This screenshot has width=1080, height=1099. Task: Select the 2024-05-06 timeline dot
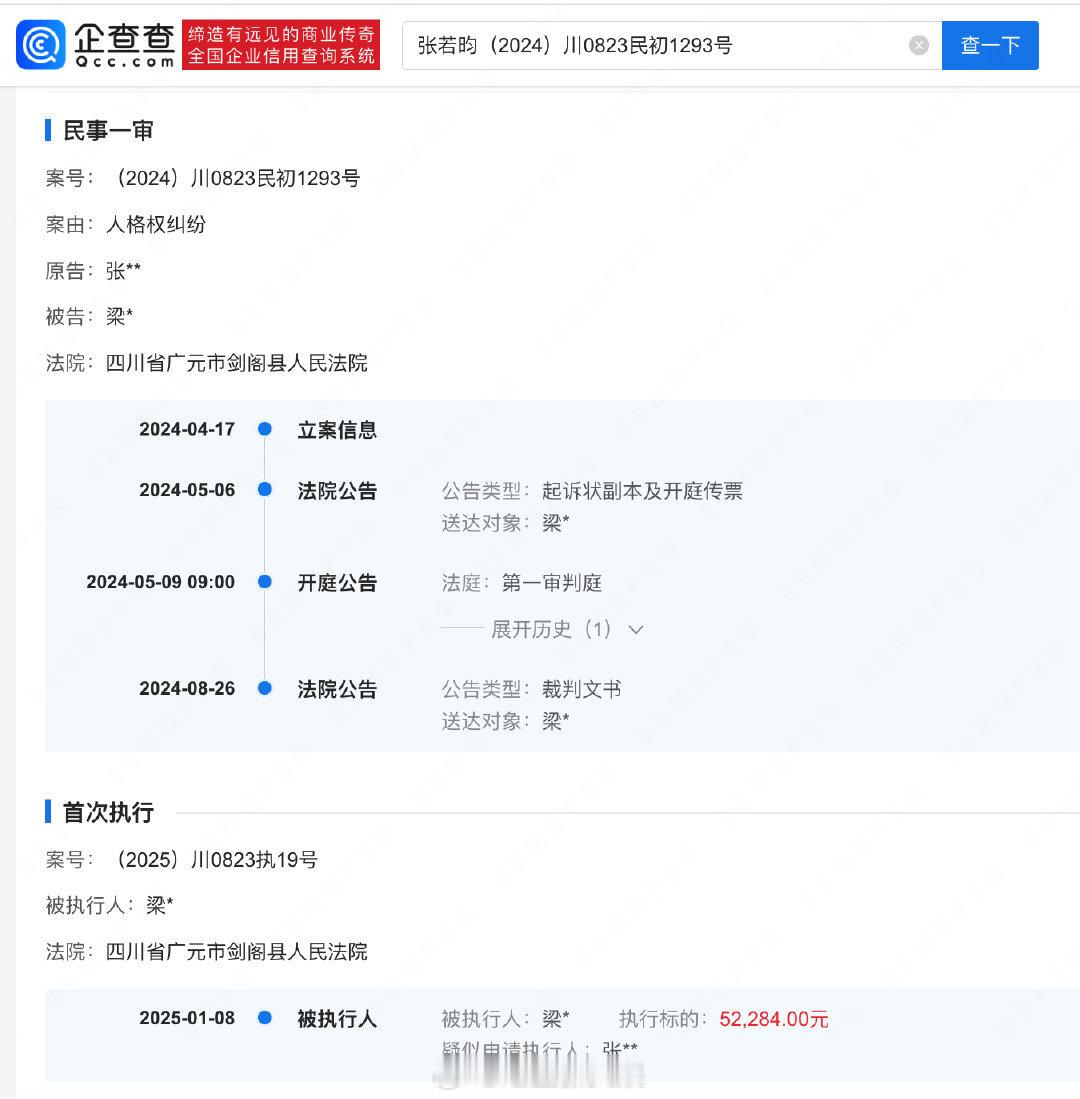click(265, 489)
